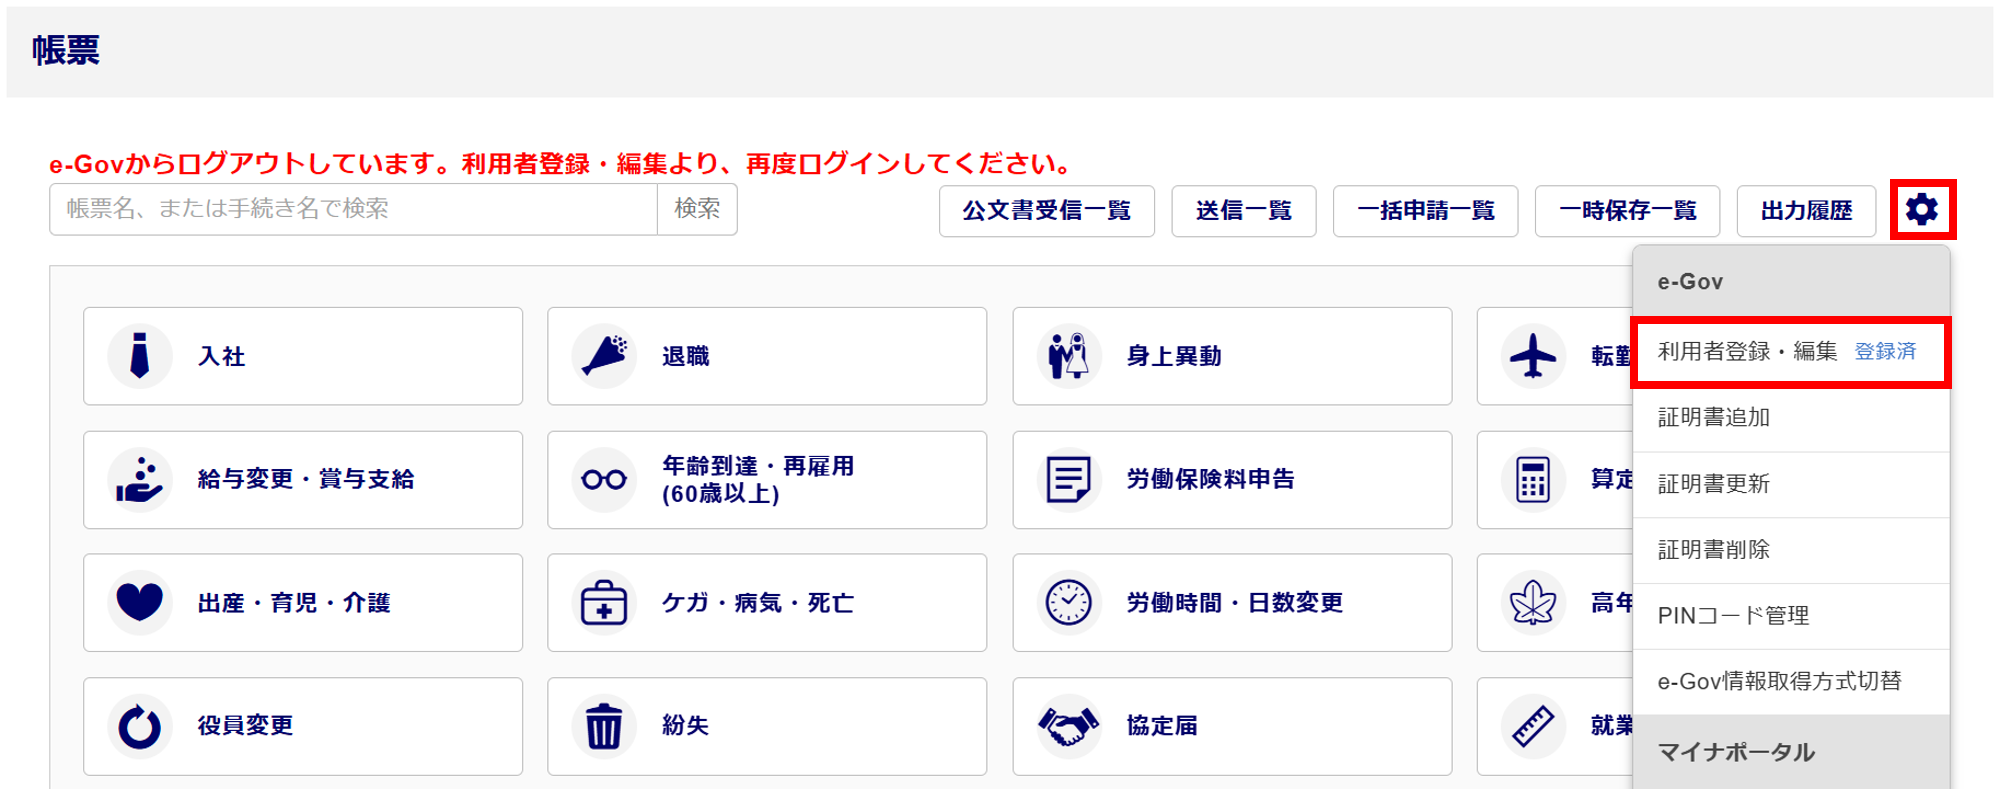Click the wedding couple icon for 身上異動
This screenshot has height=789, width=2000.
(1068, 356)
